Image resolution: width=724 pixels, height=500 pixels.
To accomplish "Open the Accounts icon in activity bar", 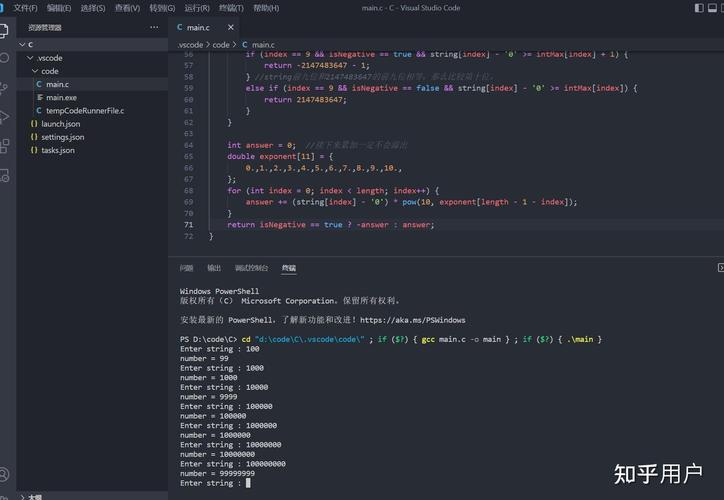I will coord(4,473).
